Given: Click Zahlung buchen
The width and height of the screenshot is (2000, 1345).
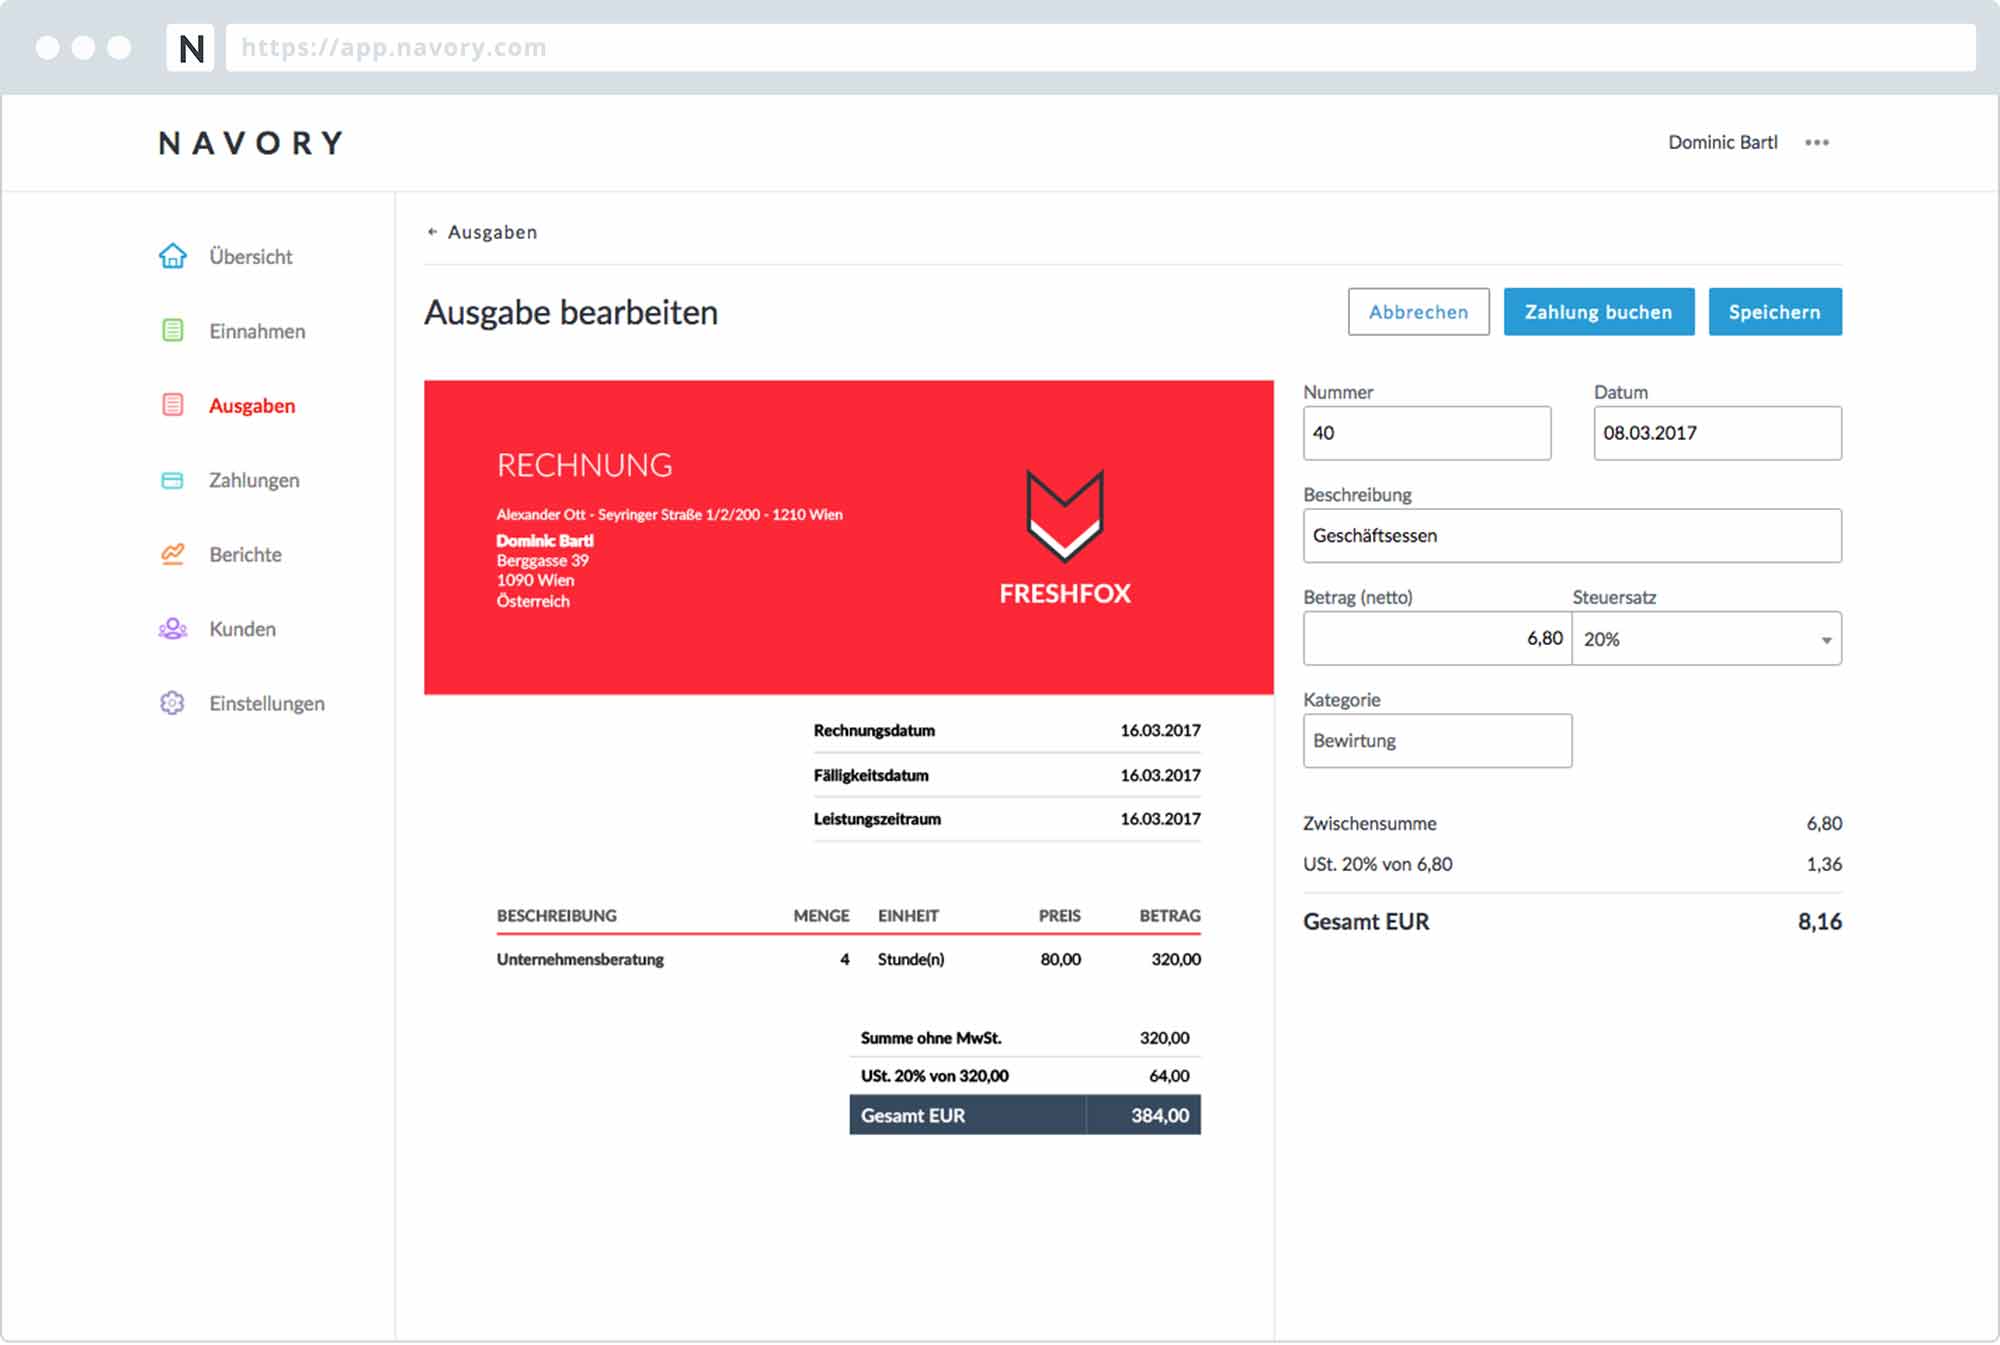Looking at the screenshot, I should click(x=1598, y=311).
